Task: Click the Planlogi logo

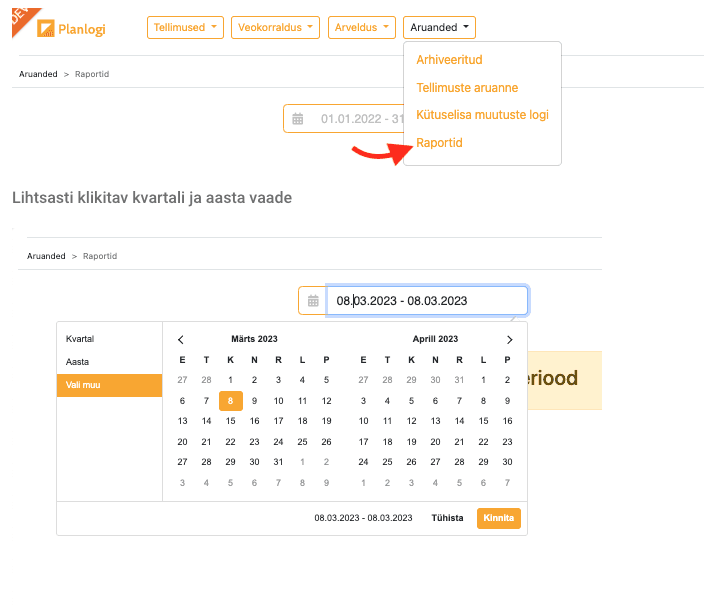Action: (71, 28)
